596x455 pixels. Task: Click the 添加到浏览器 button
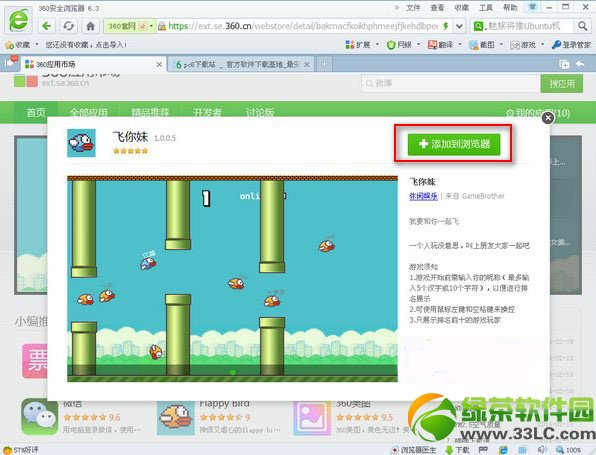point(453,144)
